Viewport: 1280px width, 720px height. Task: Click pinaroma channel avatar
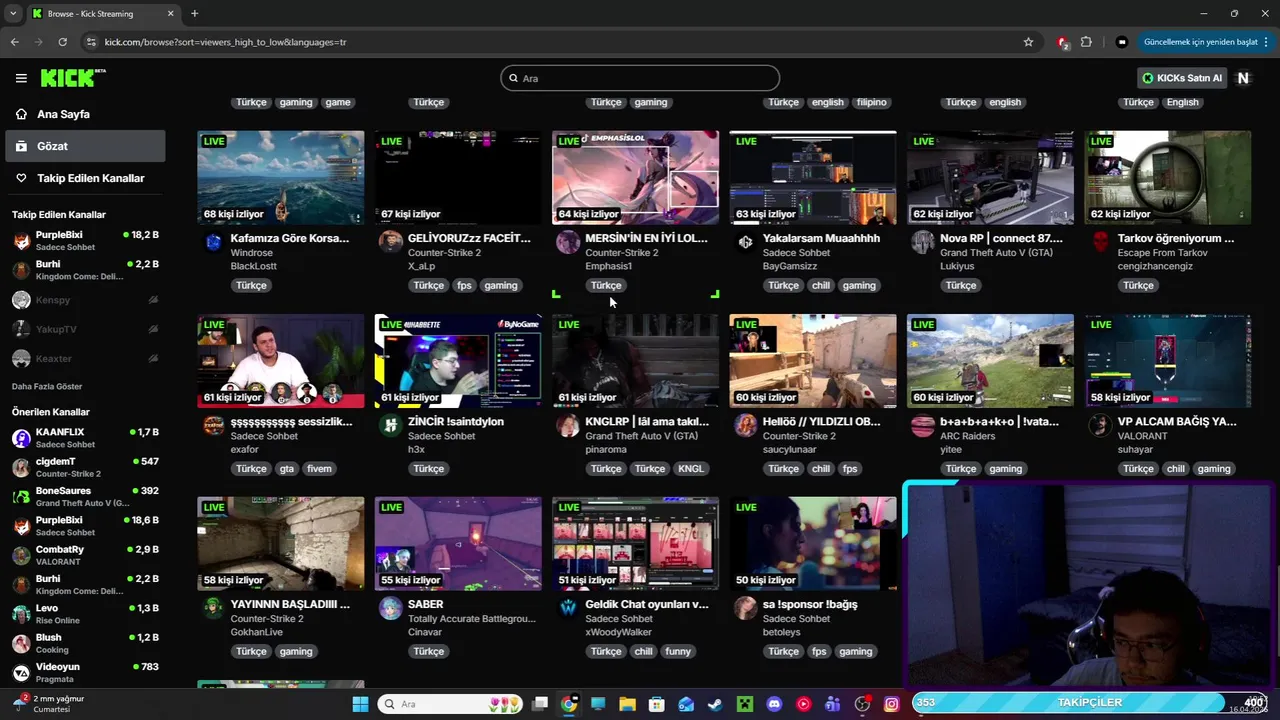(x=568, y=425)
